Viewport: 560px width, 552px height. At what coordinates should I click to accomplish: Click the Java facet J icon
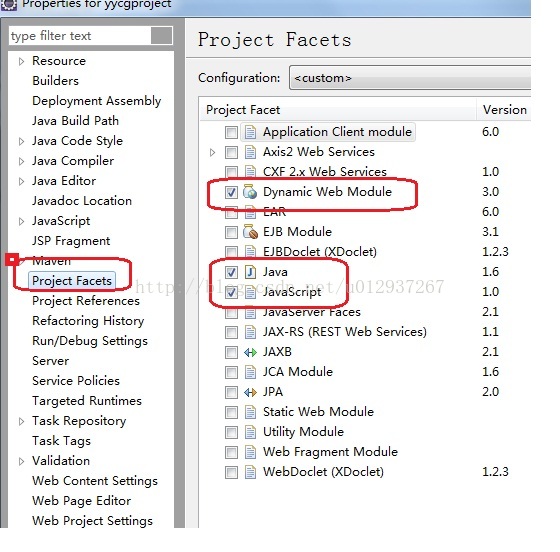[x=250, y=272]
